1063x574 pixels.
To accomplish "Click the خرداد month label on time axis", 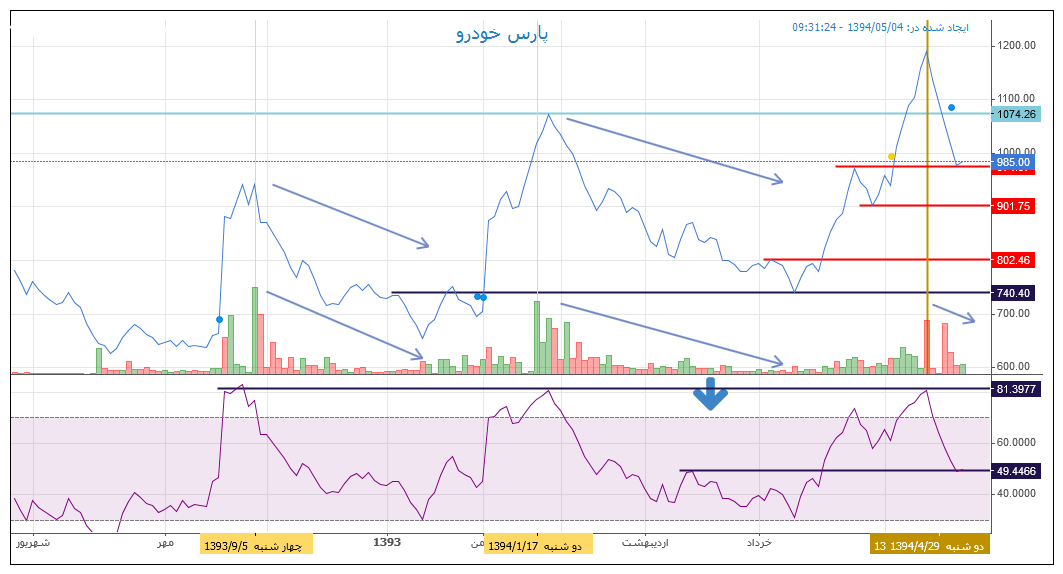I will coord(759,542).
